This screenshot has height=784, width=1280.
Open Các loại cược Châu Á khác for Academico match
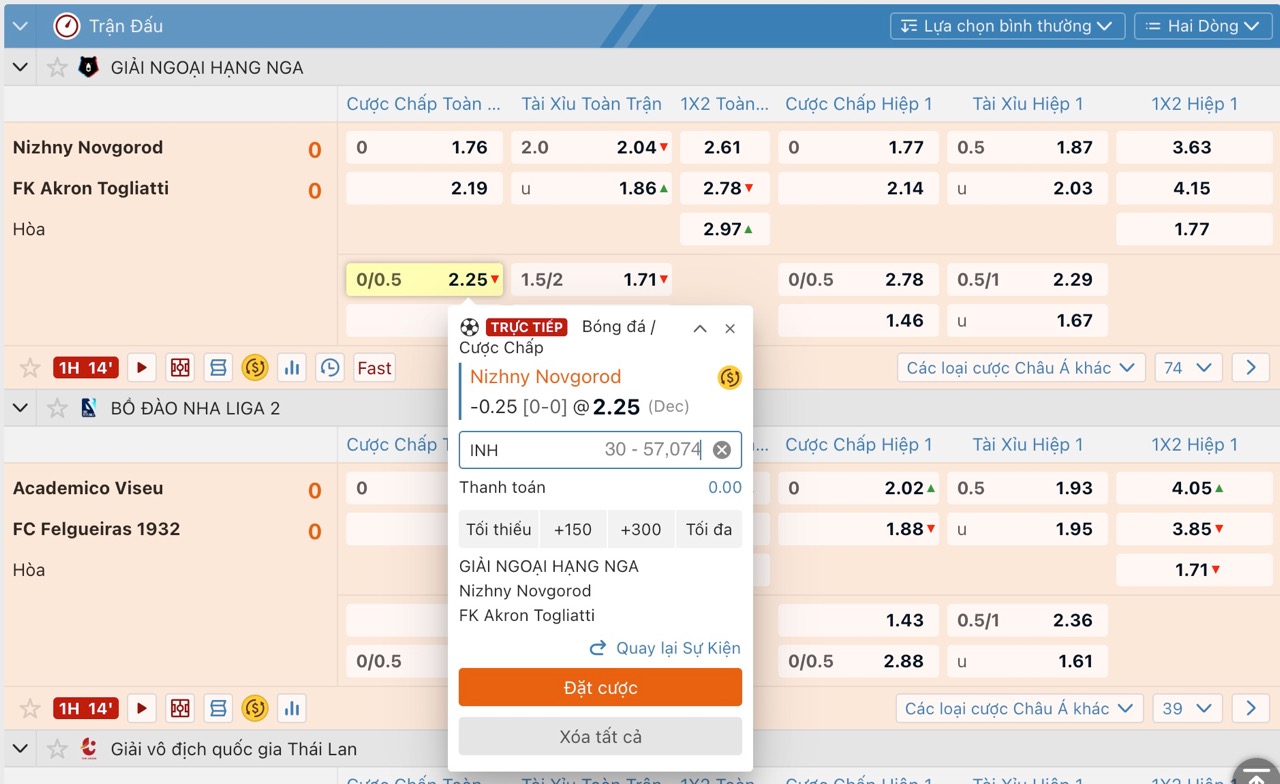(1020, 709)
